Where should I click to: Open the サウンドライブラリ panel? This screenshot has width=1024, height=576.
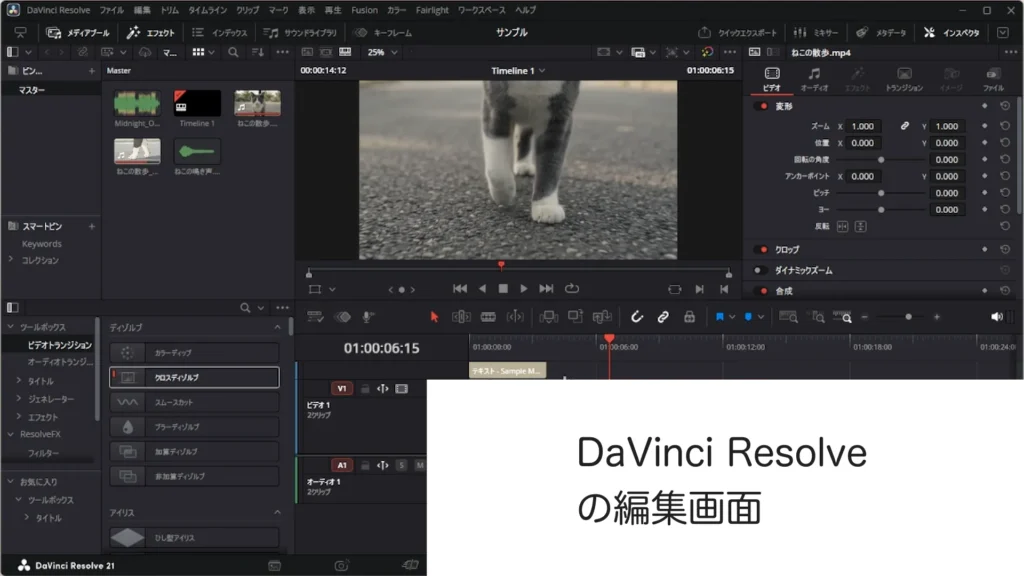[300, 33]
